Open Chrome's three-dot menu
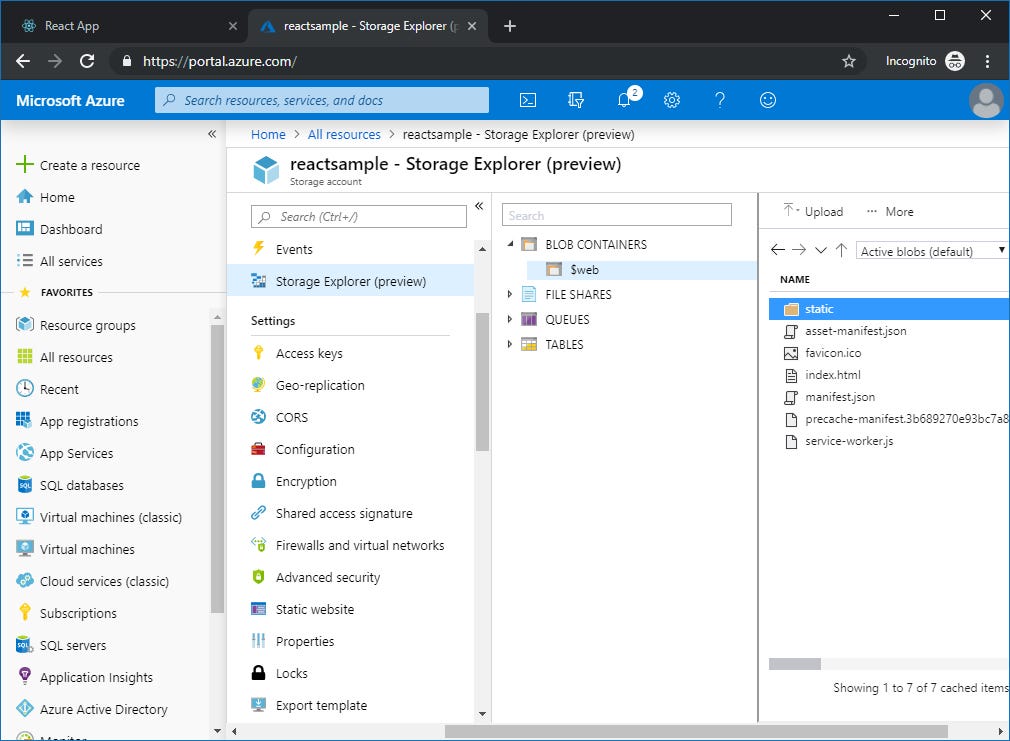This screenshot has width=1010, height=741. coord(987,61)
